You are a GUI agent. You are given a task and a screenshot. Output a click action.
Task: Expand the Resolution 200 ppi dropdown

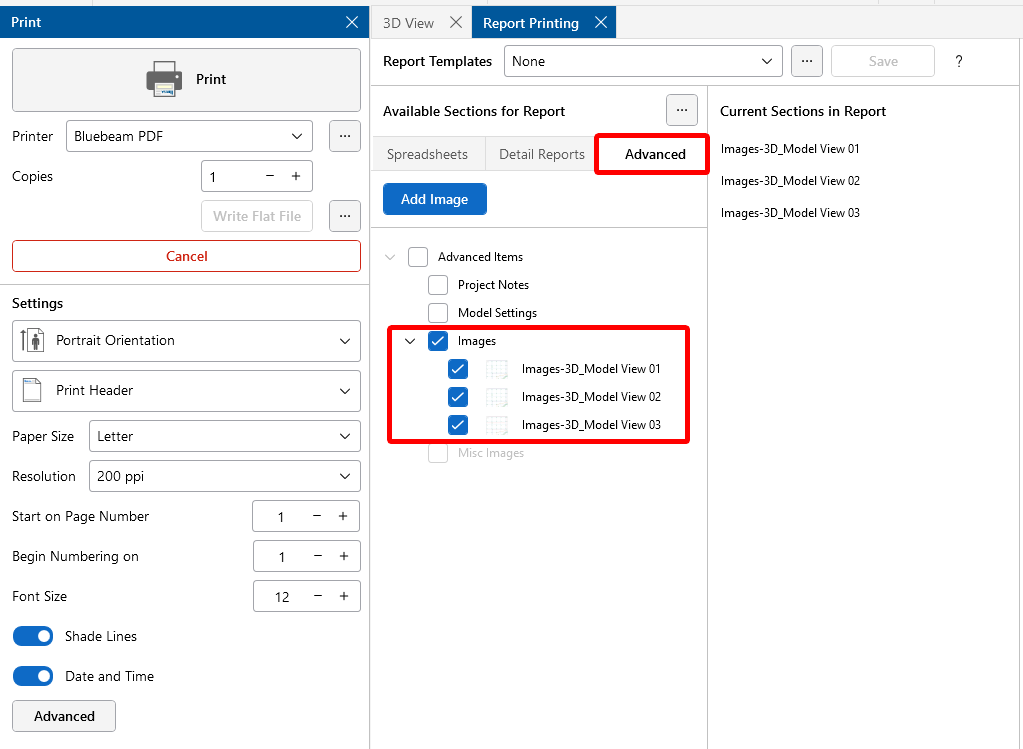224,476
